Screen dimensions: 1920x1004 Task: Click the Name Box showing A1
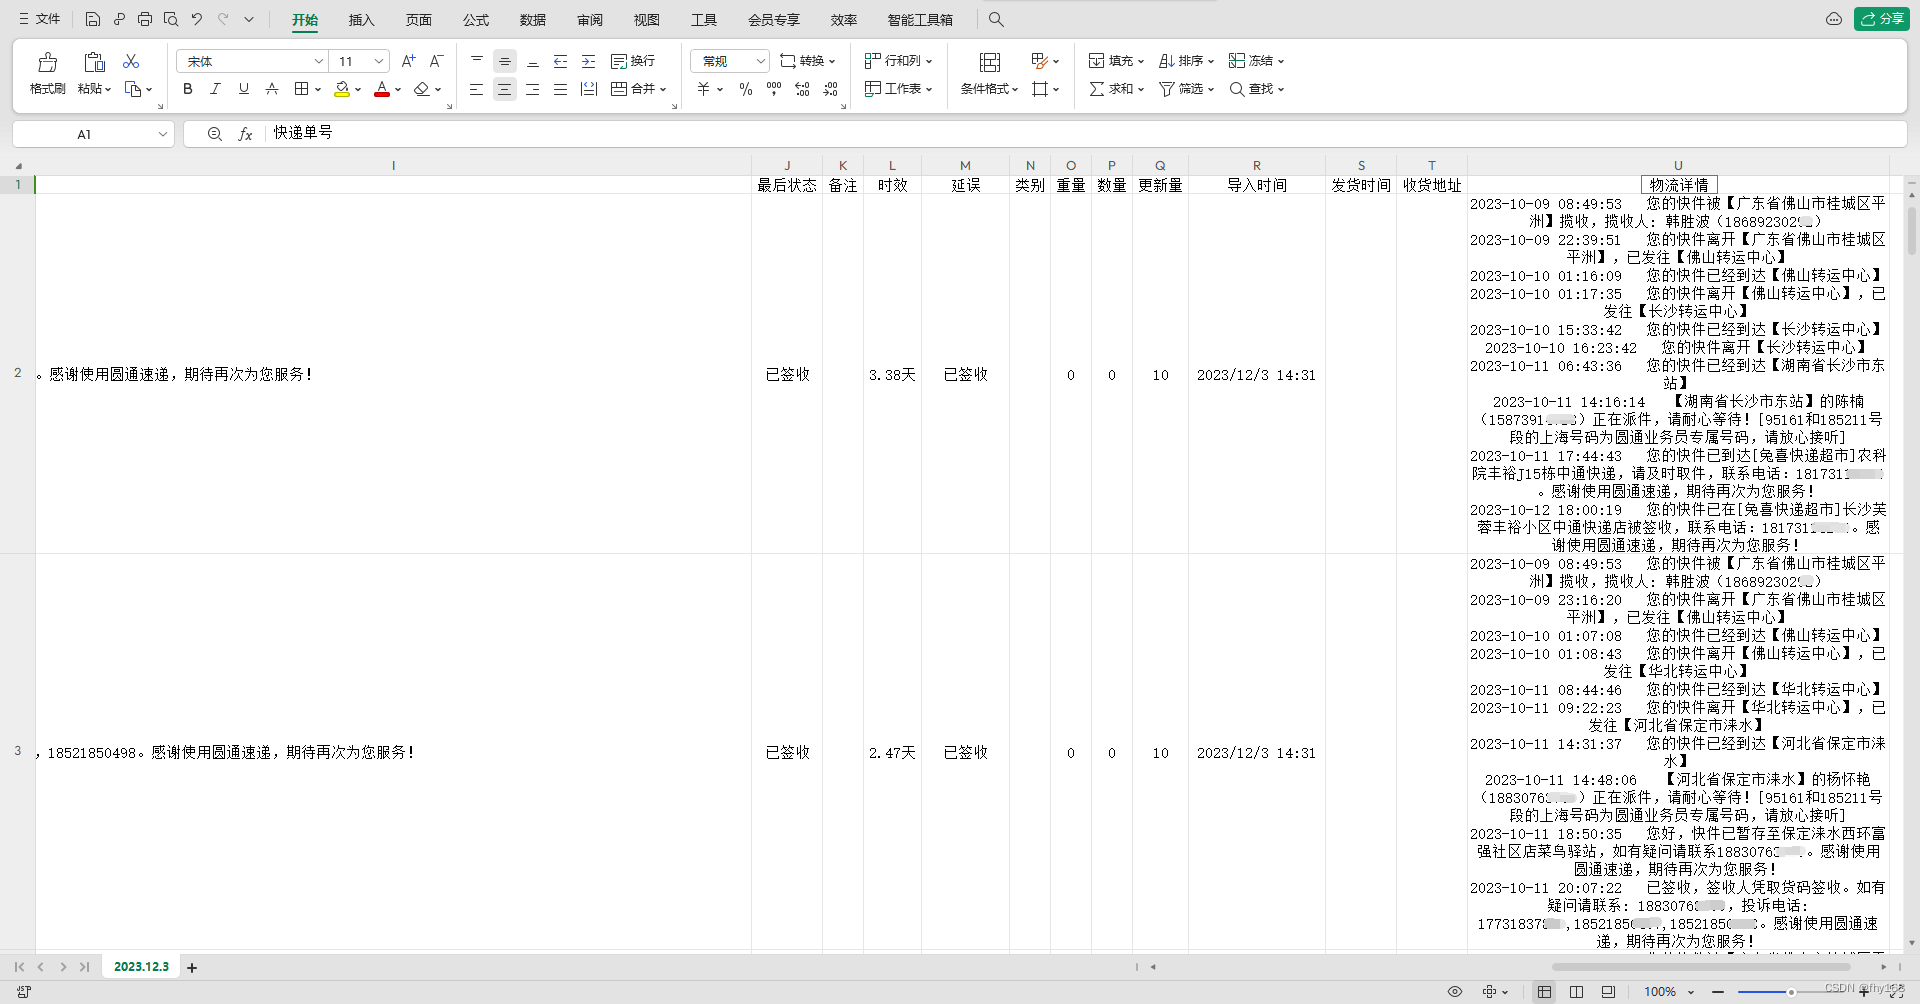(x=94, y=134)
